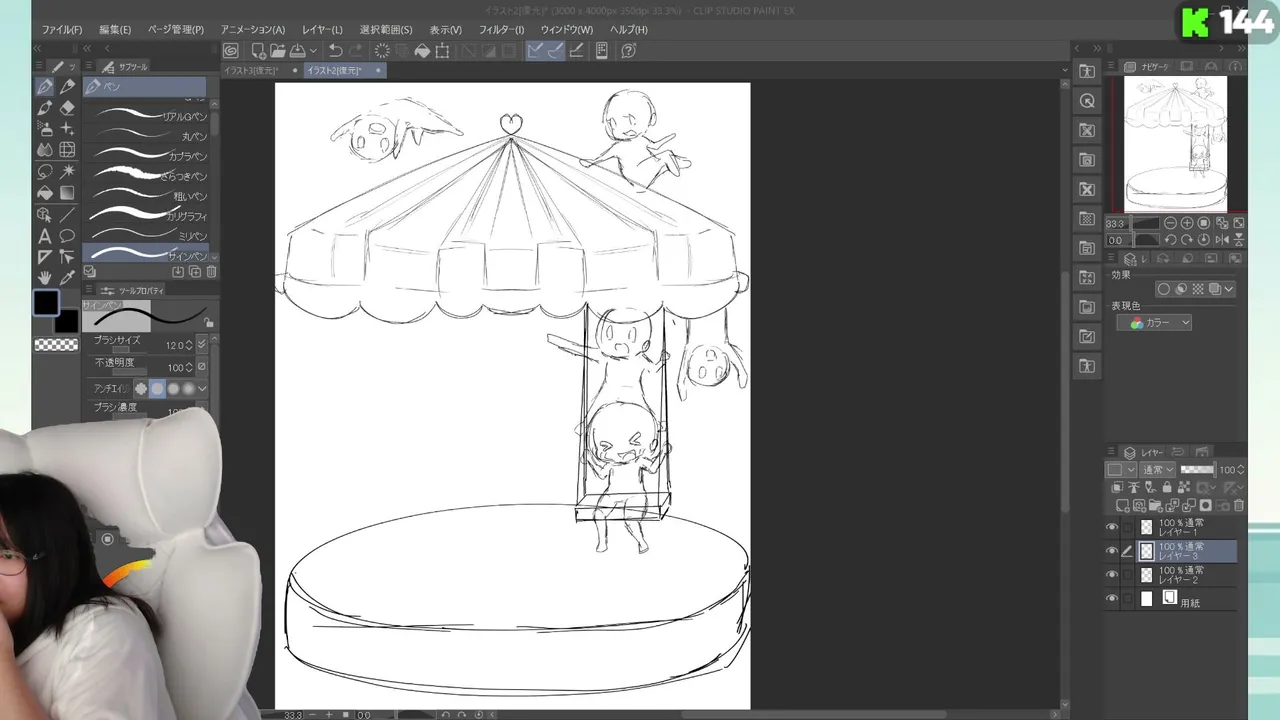The width and height of the screenshot is (1280, 720).
Task: Toggle visibility of 用紙 paper layer
Action: click(1111, 599)
